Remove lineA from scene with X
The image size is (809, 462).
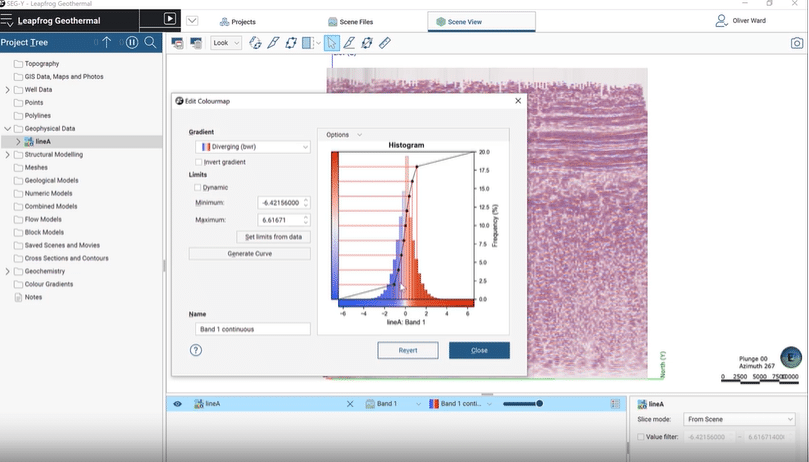click(350, 404)
